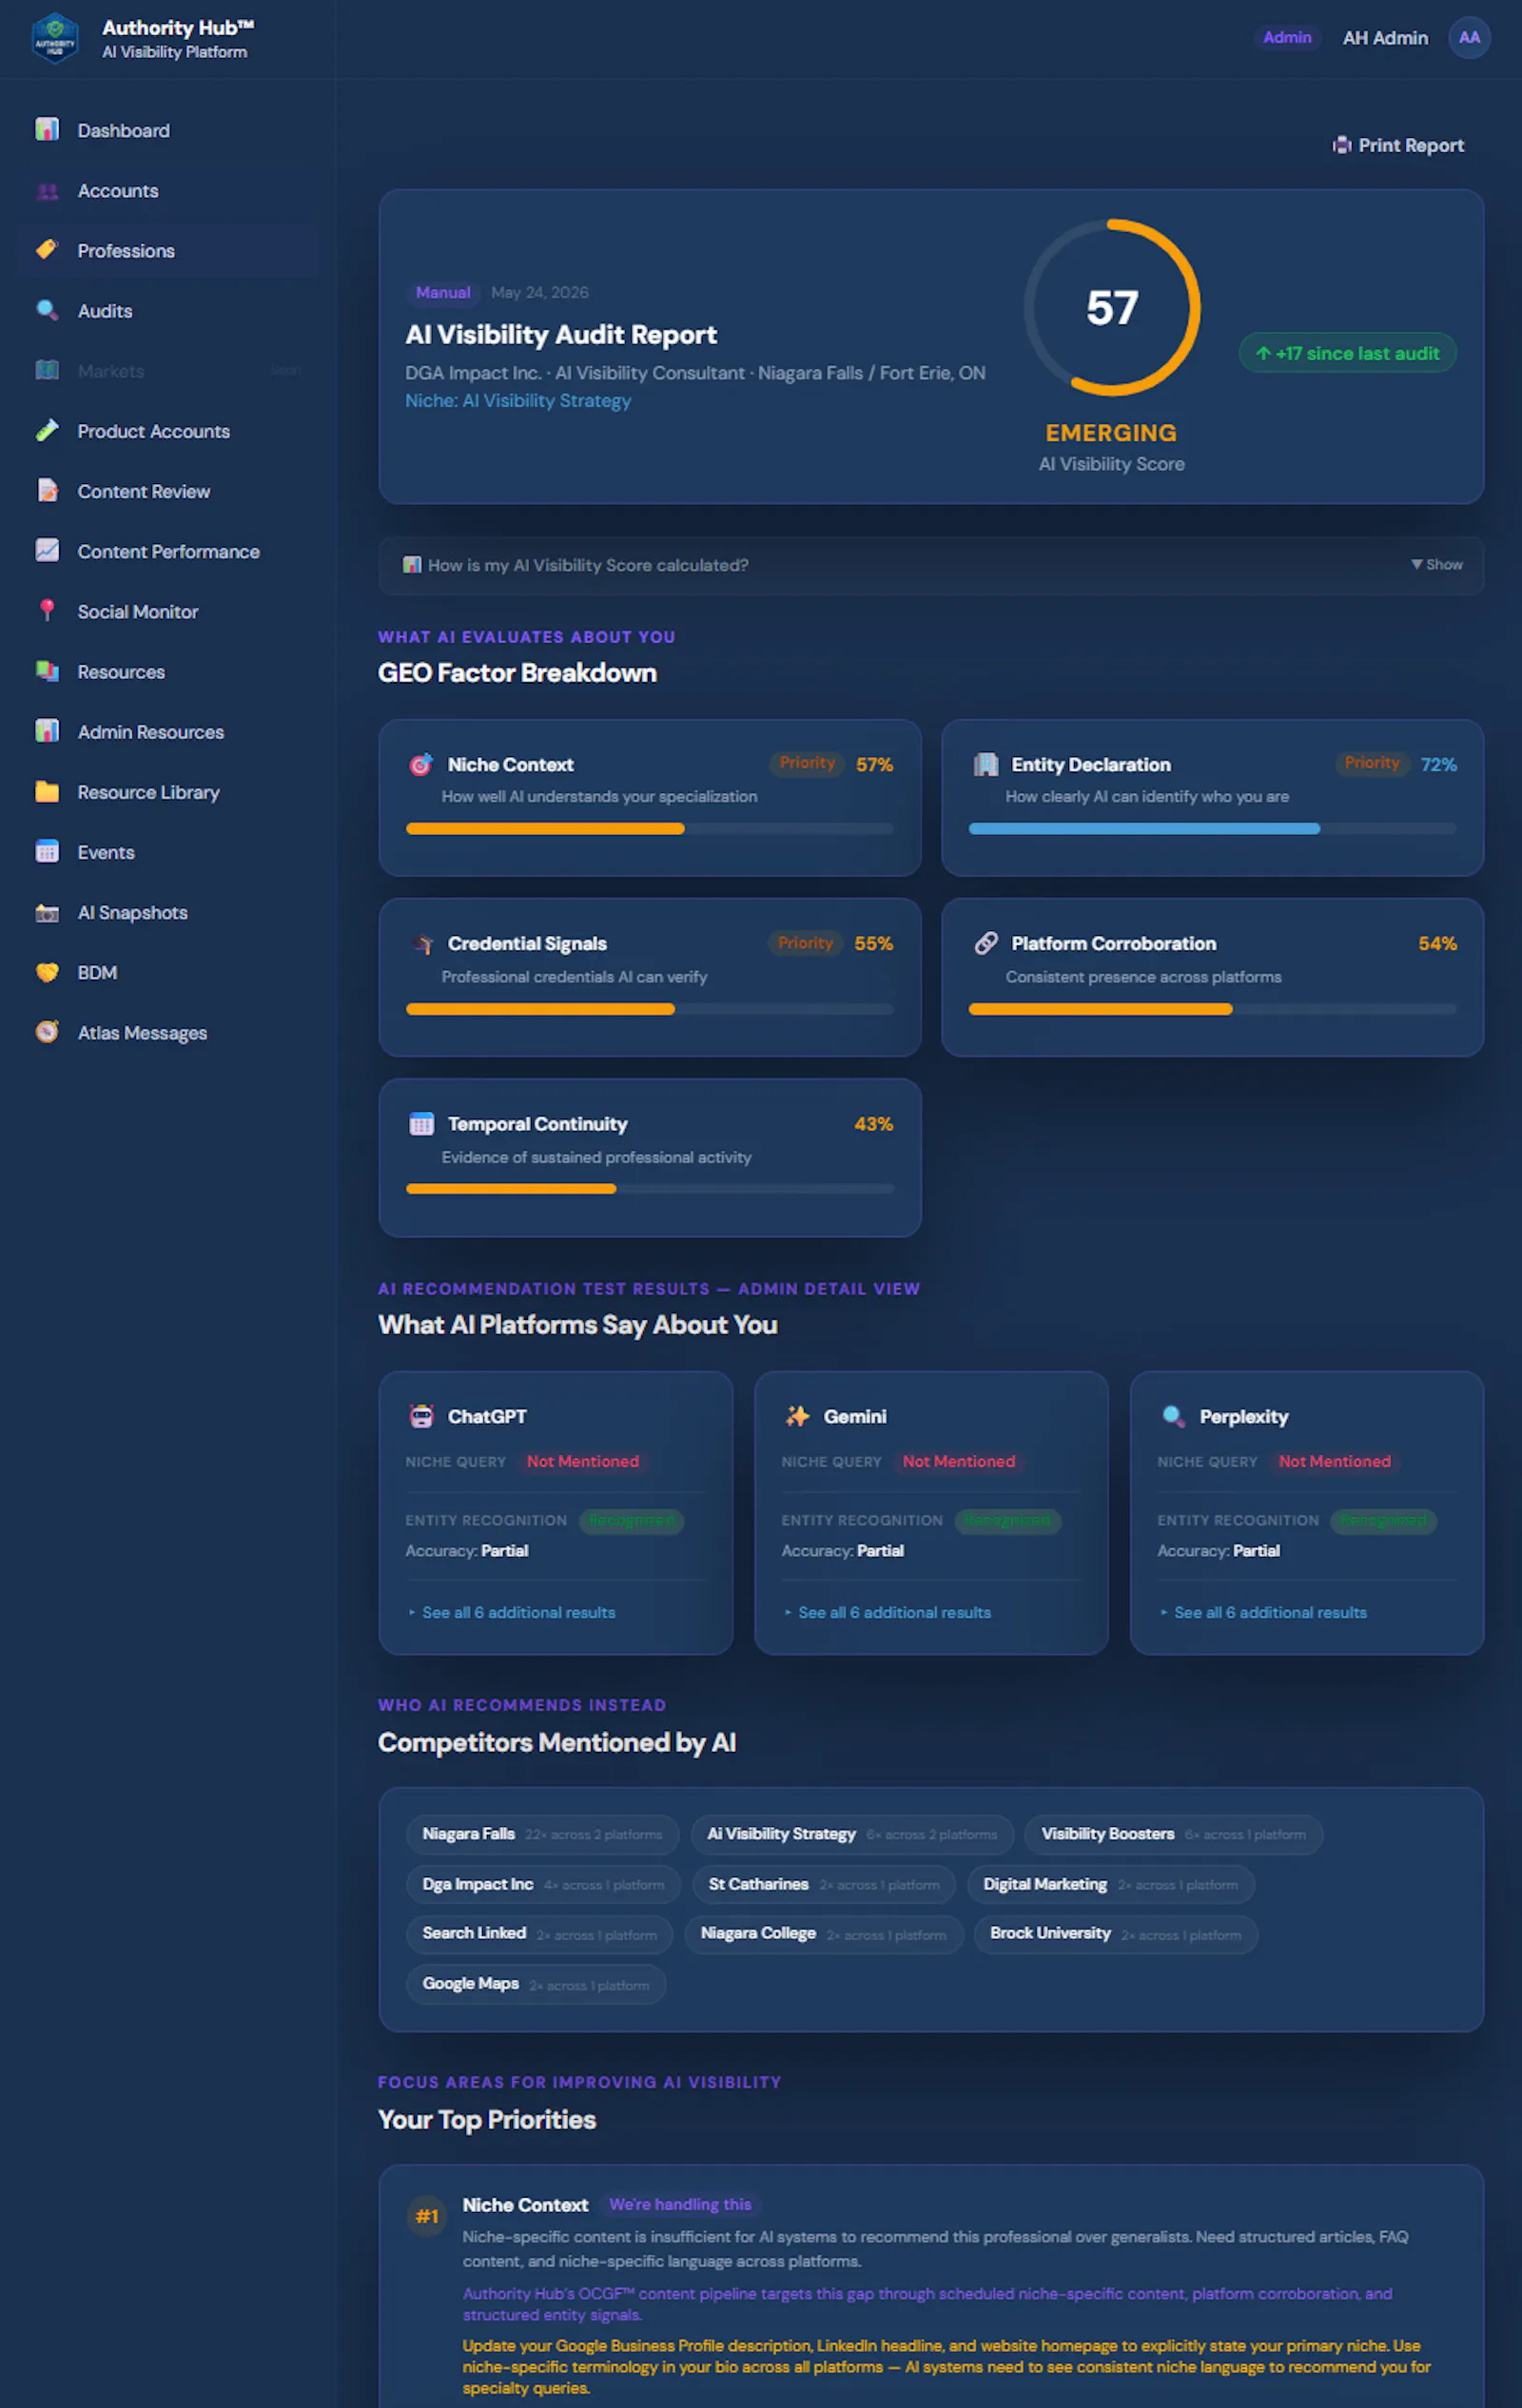
Task: Click the BDM handshake icon
Action: click(x=47, y=972)
